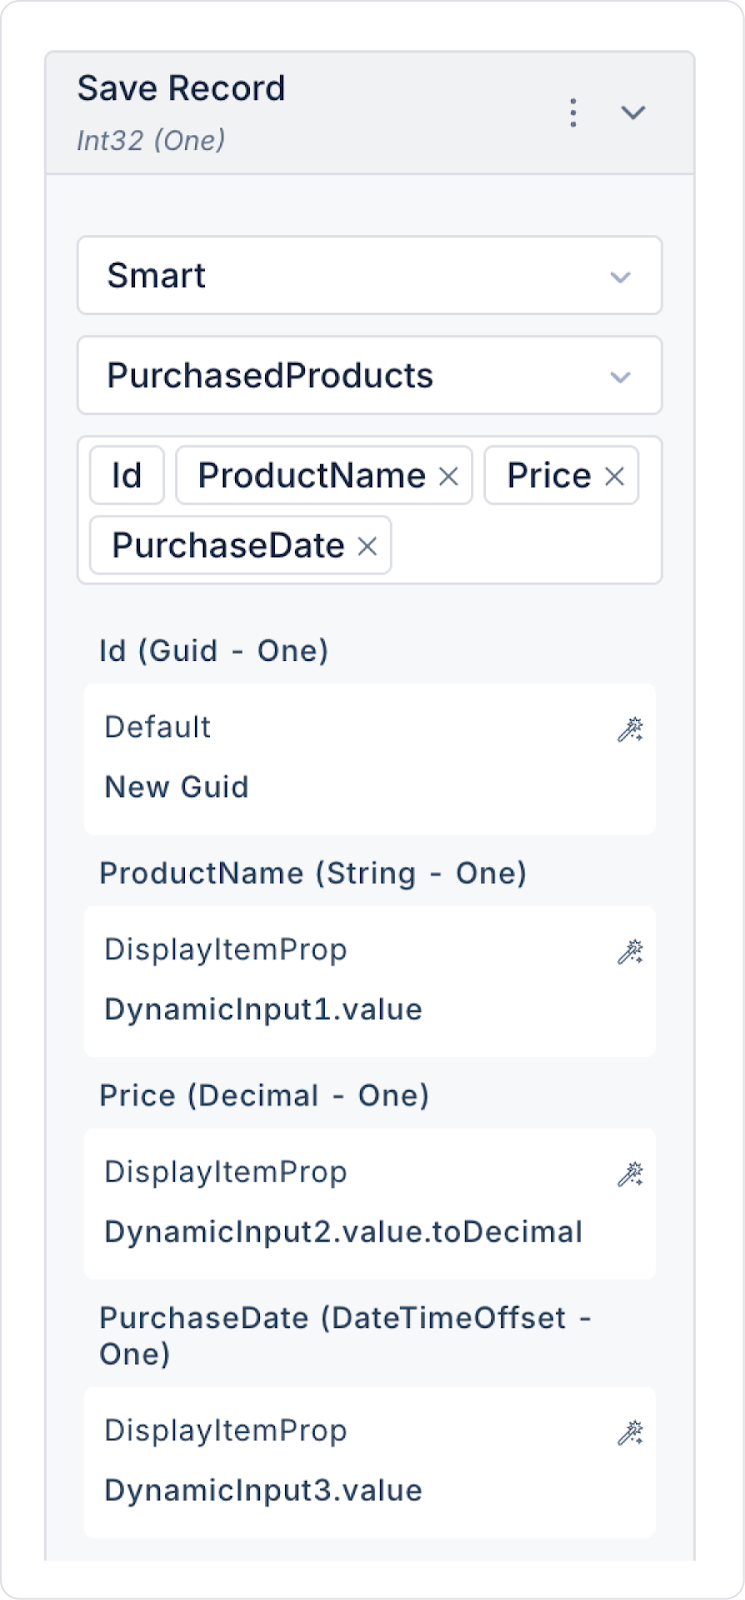Collapse the Save Record panel chevron

(x=633, y=113)
